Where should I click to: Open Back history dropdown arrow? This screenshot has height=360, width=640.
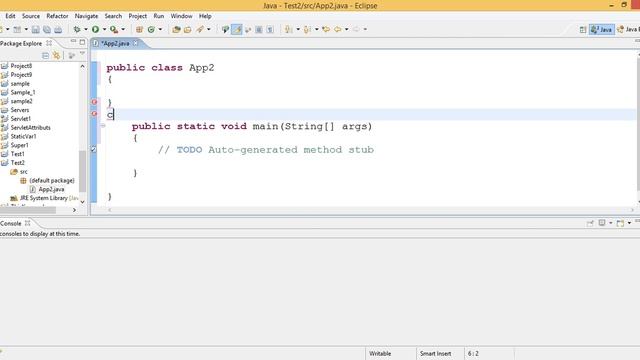point(347,29)
